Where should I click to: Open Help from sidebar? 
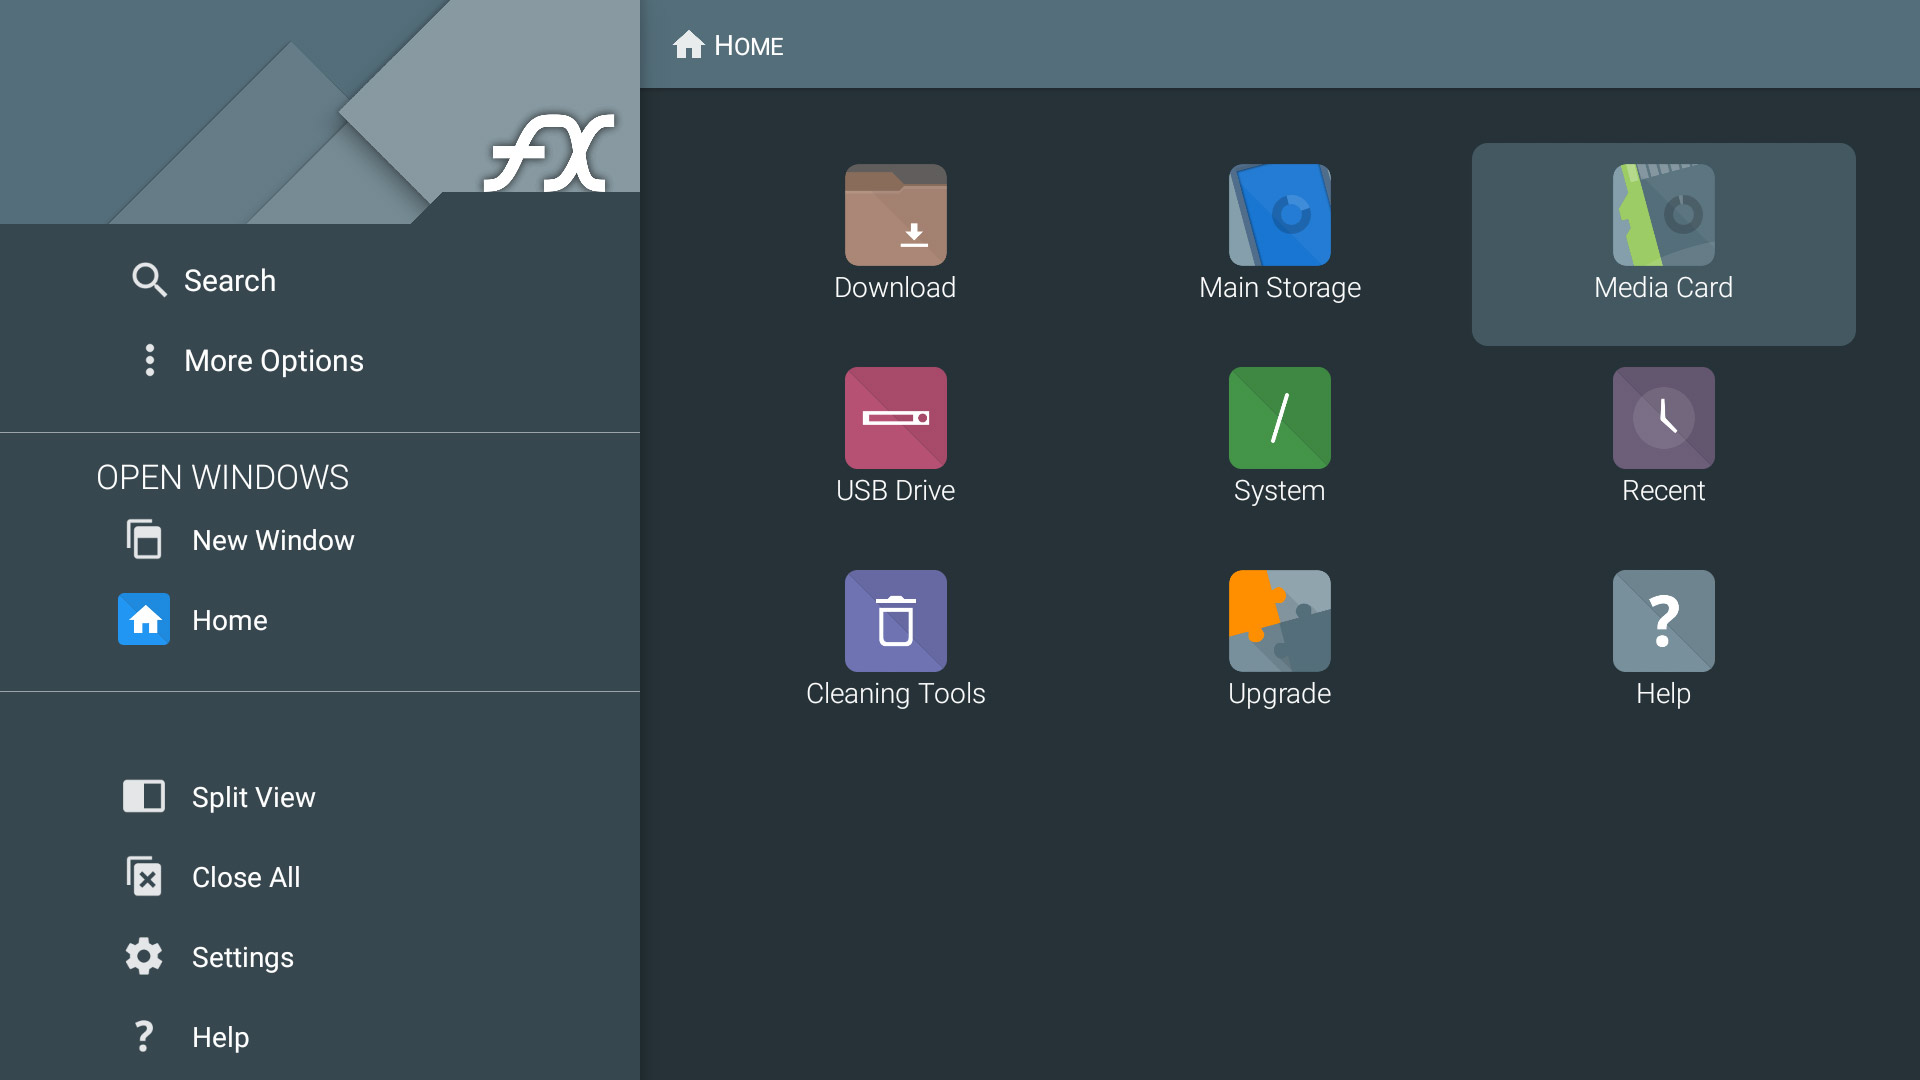click(220, 1036)
